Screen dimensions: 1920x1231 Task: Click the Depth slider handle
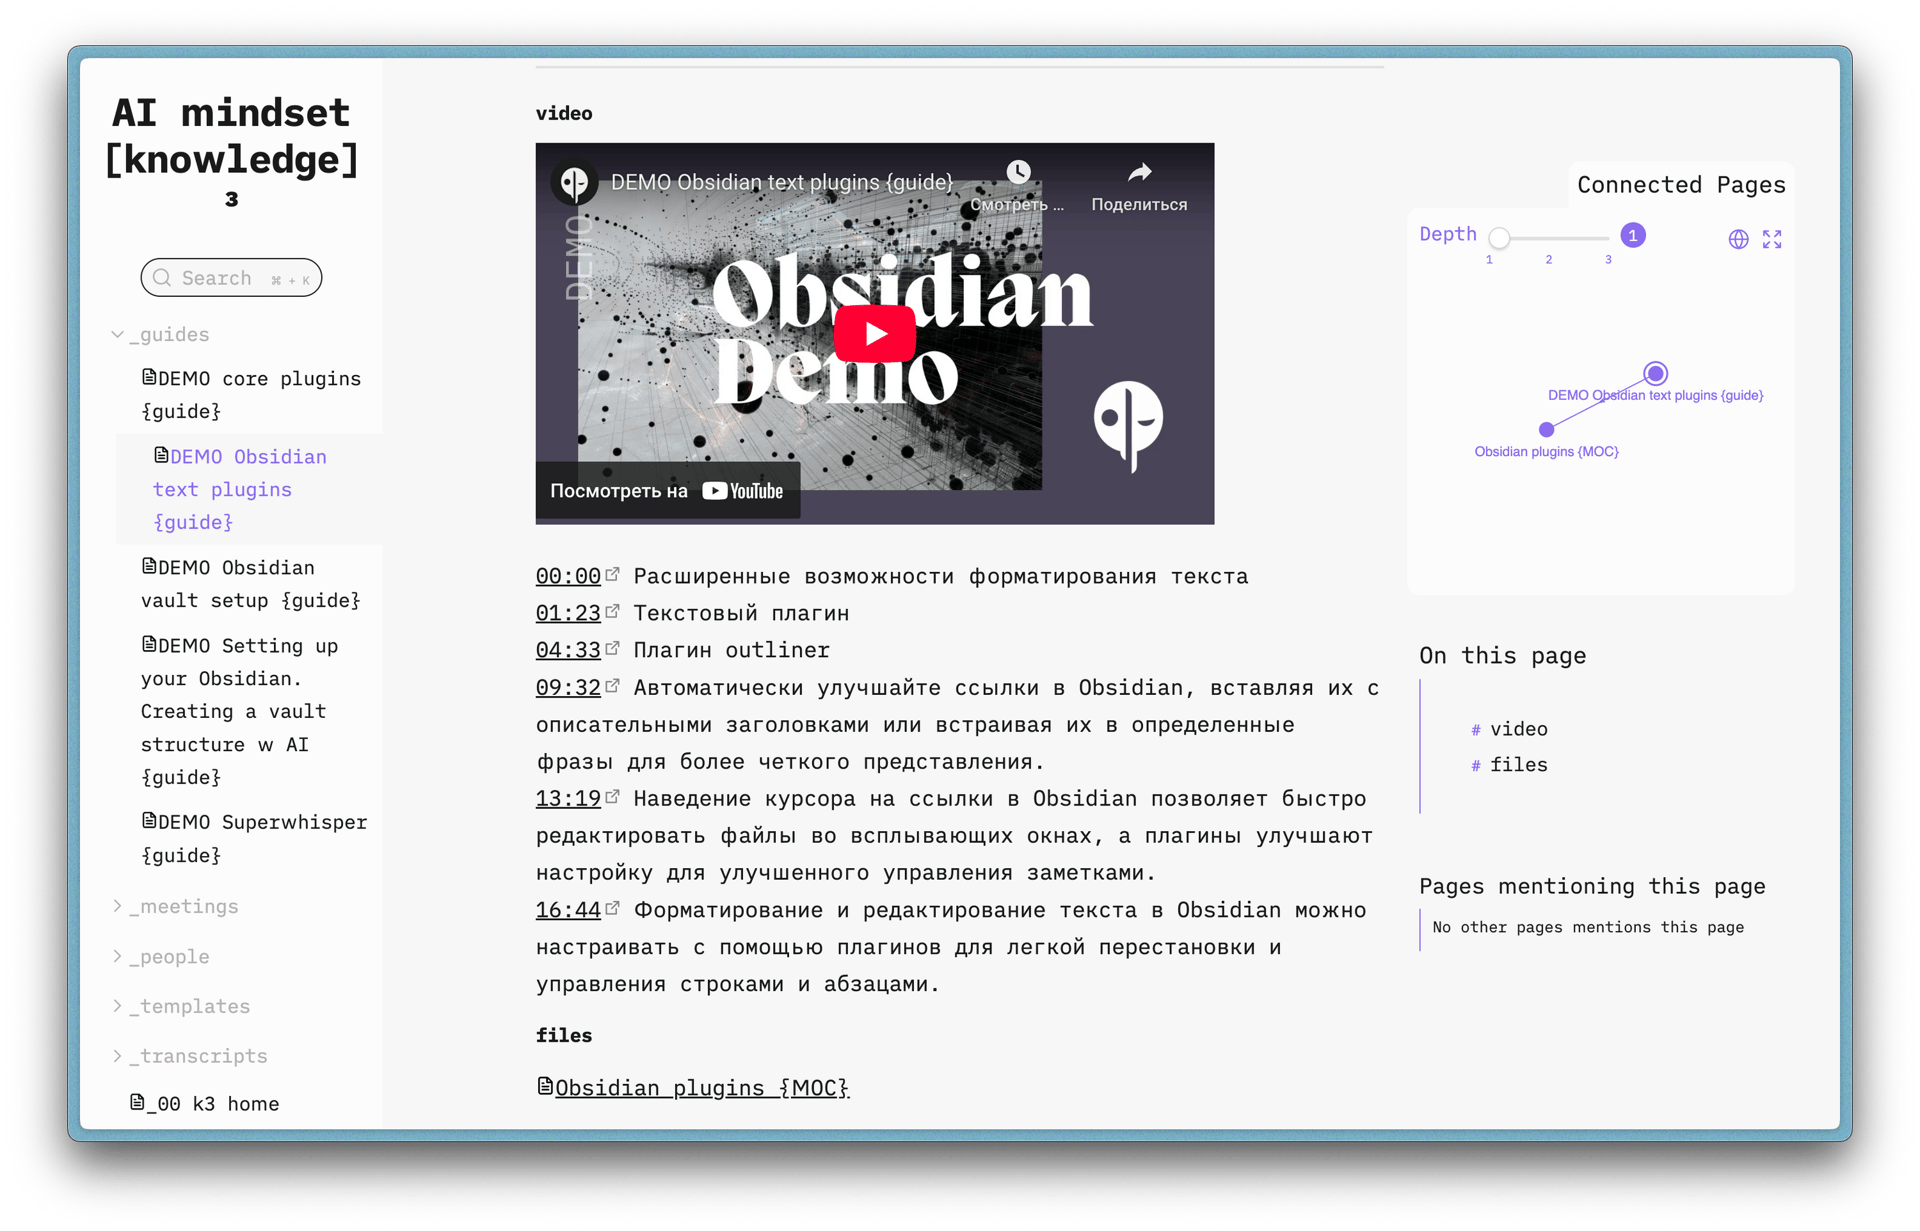pos(1498,238)
